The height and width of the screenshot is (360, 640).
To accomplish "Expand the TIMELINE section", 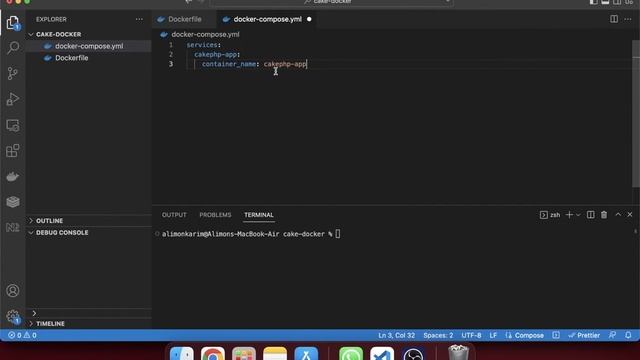I will 50,323.
